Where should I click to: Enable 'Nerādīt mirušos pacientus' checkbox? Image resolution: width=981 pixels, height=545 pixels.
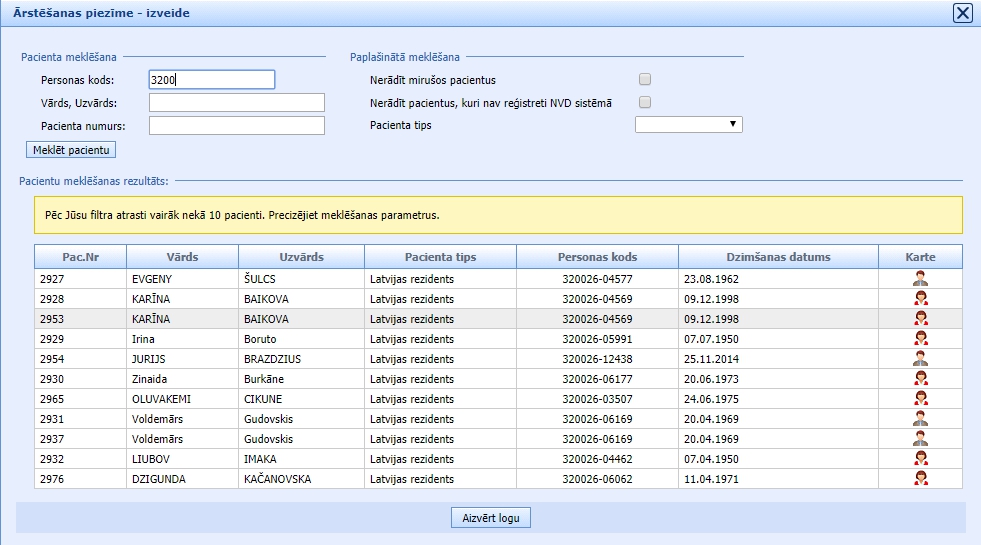645,80
